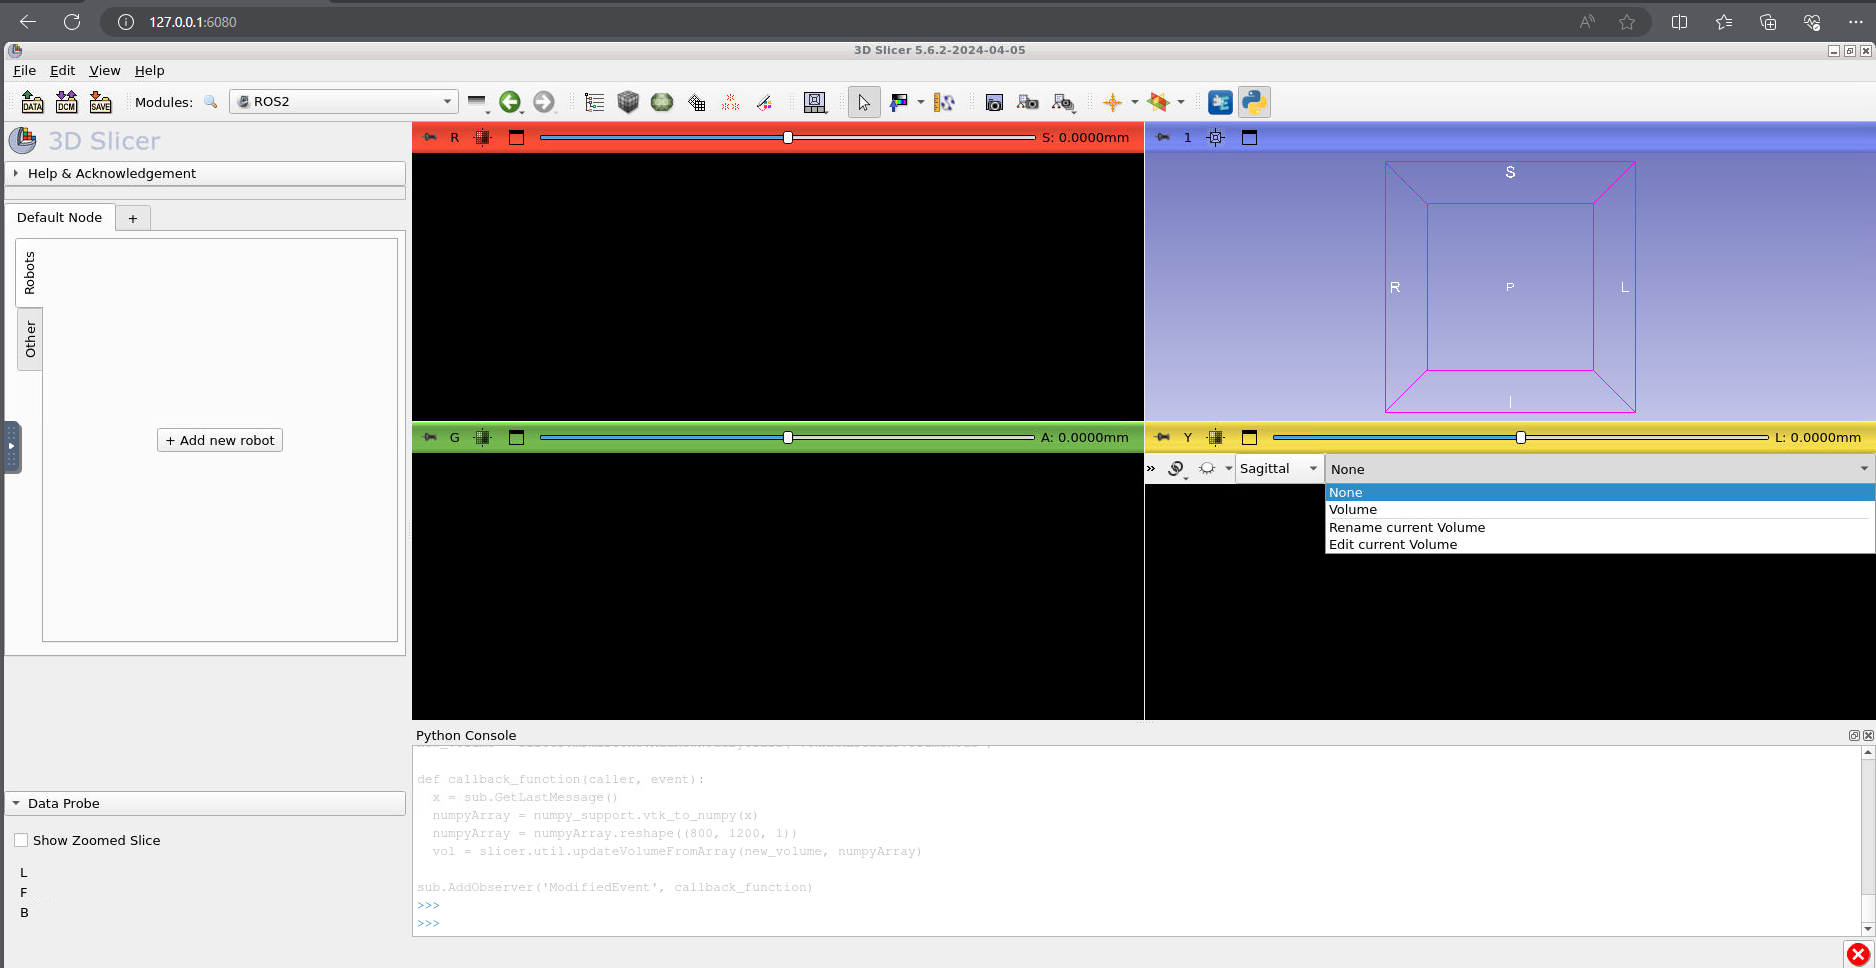Collapse yellow controller with double chevron

click(x=1151, y=468)
